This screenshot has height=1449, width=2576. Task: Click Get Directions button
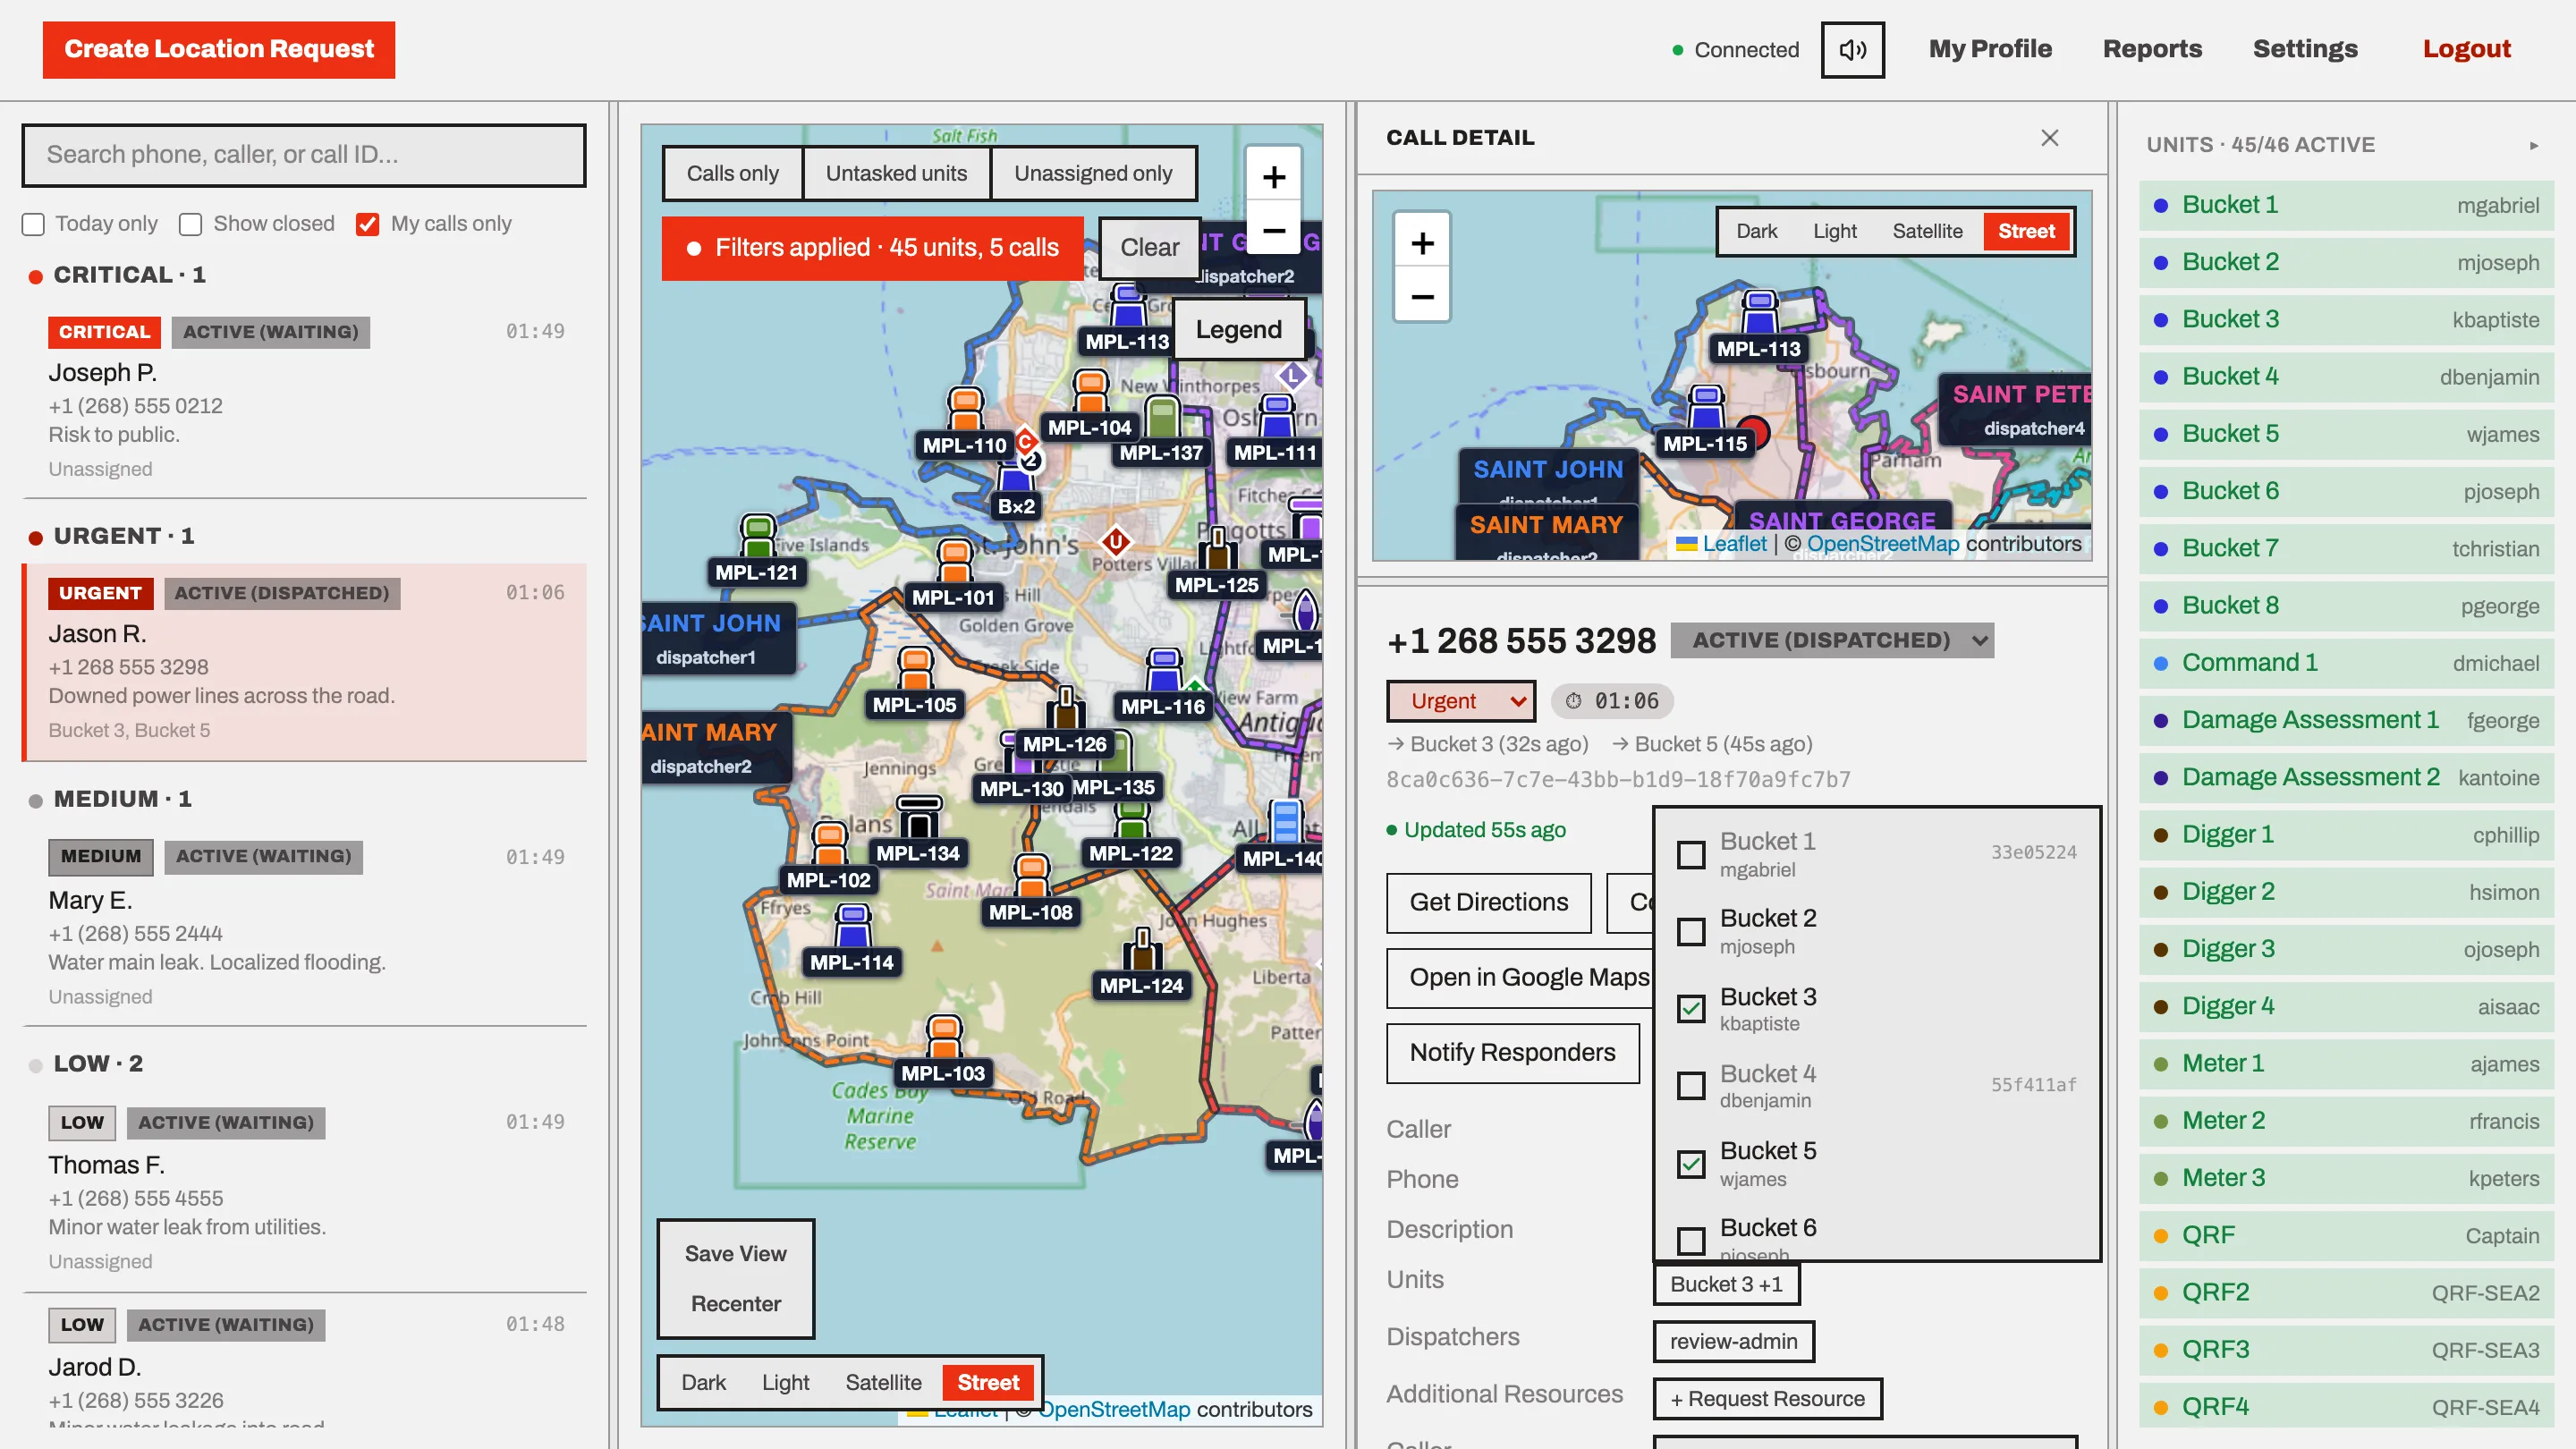(1488, 902)
